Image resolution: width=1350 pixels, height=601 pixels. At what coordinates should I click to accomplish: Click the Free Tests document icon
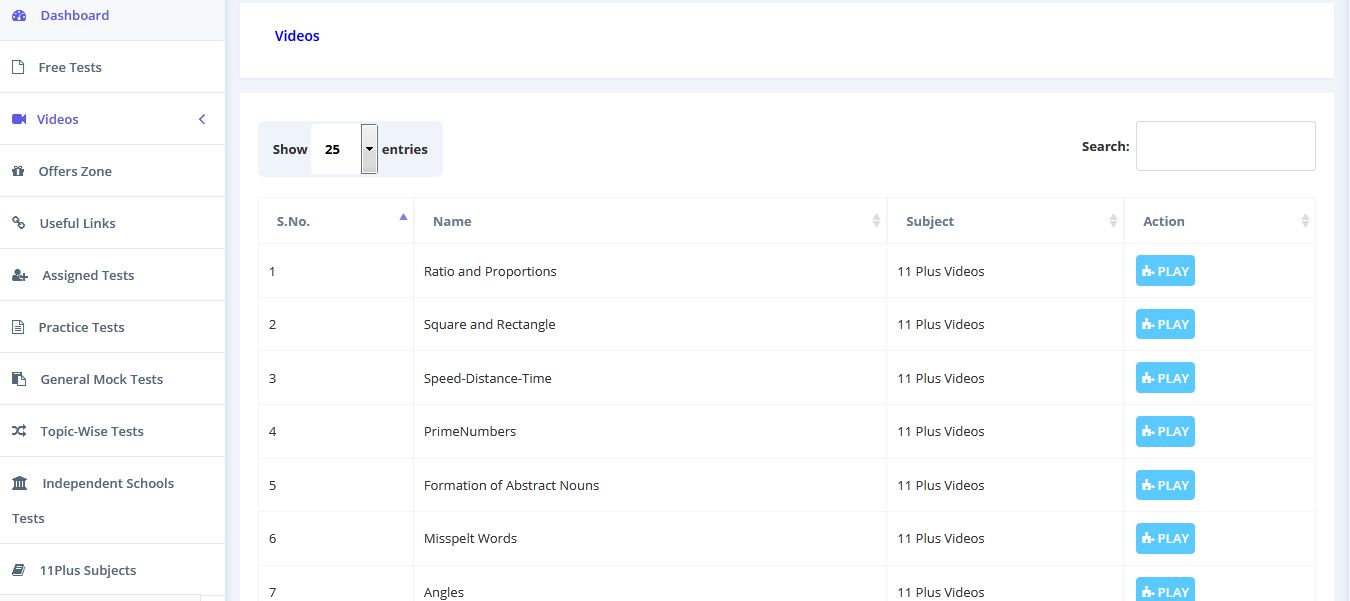point(17,68)
